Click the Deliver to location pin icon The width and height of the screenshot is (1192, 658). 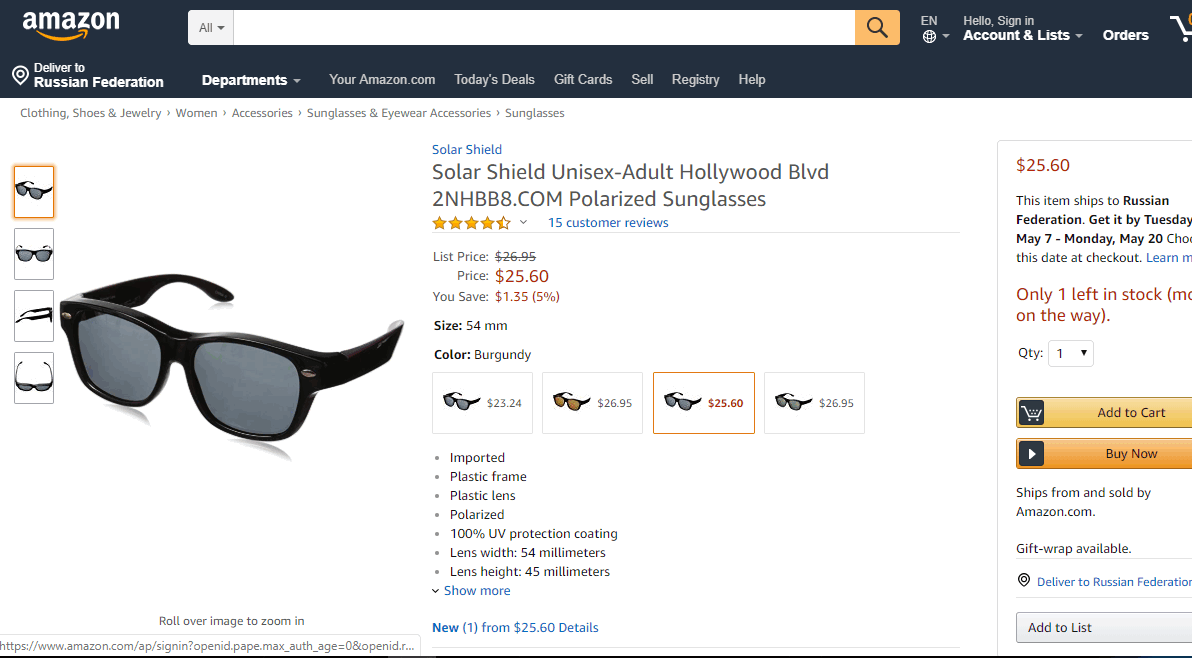pyautogui.click(x=20, y=75)
